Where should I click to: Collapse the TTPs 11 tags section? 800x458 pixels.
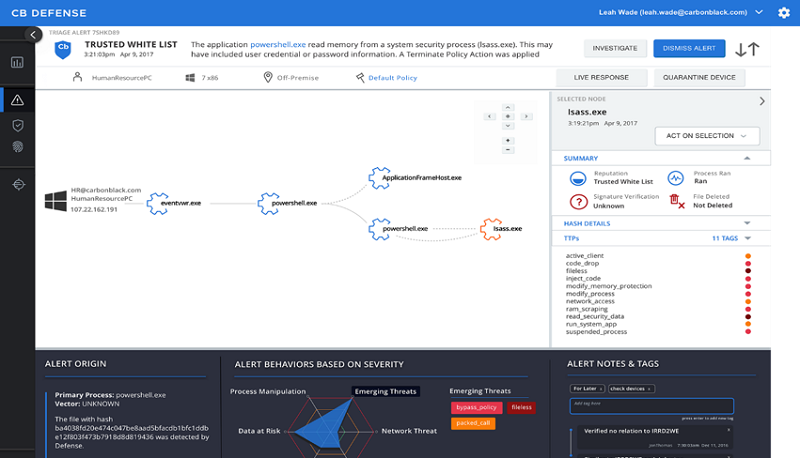[748, 238]
